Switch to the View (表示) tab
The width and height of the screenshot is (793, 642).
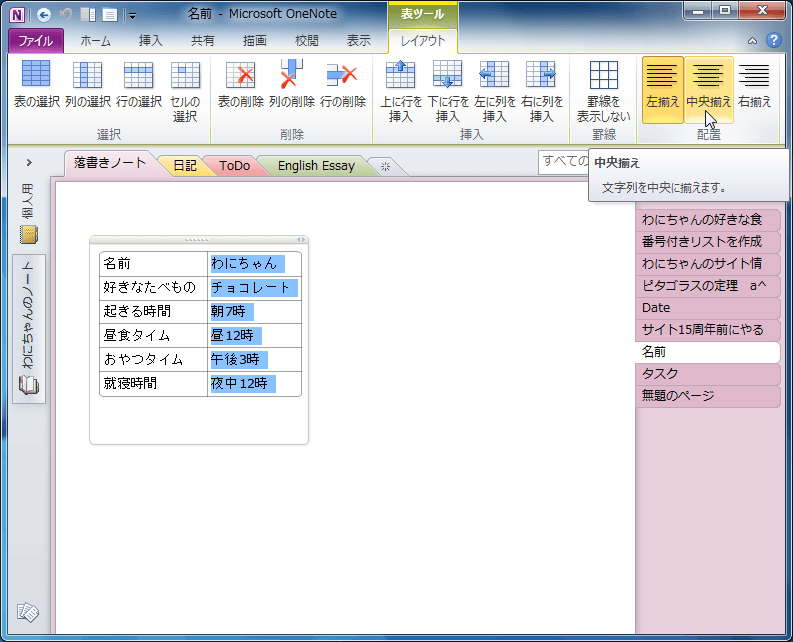click(x=359, y=41)
